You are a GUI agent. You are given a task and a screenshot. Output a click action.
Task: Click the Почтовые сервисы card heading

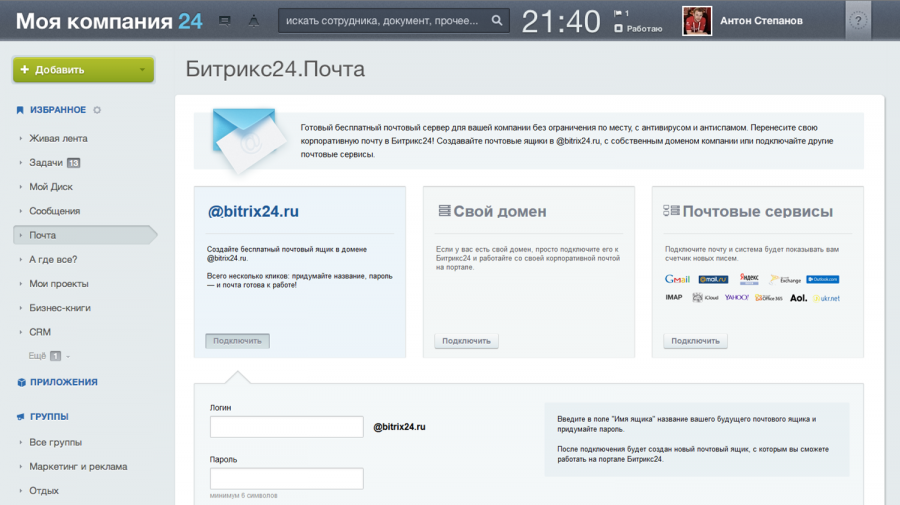[758, 211]
